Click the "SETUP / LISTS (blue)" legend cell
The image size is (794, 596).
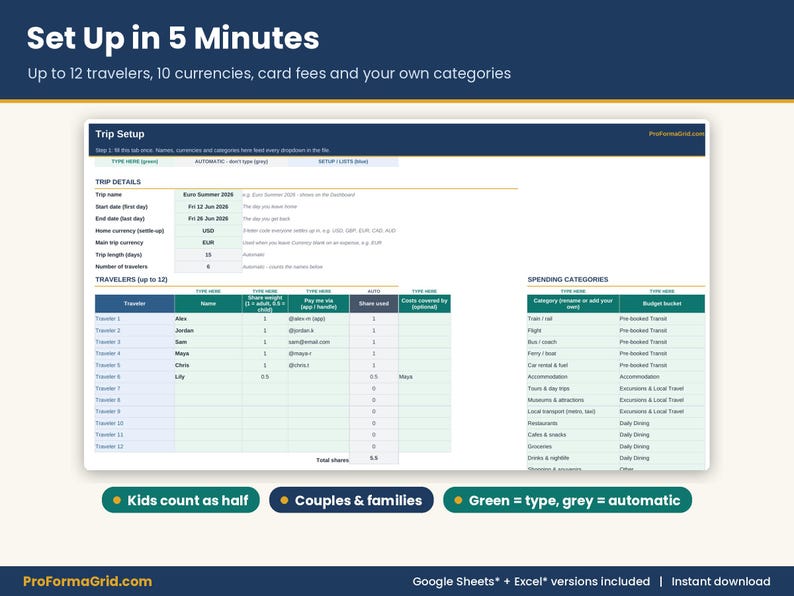[343, 162]
